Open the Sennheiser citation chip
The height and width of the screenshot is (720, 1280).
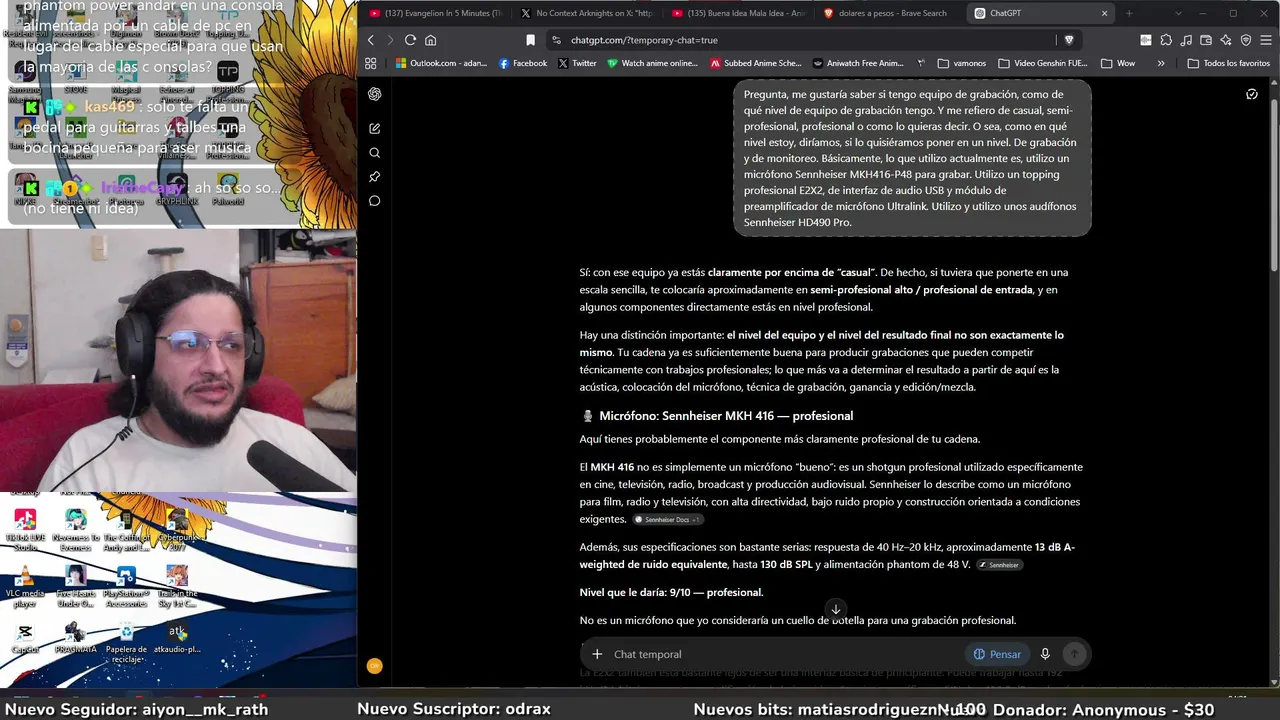pos(999,565)
